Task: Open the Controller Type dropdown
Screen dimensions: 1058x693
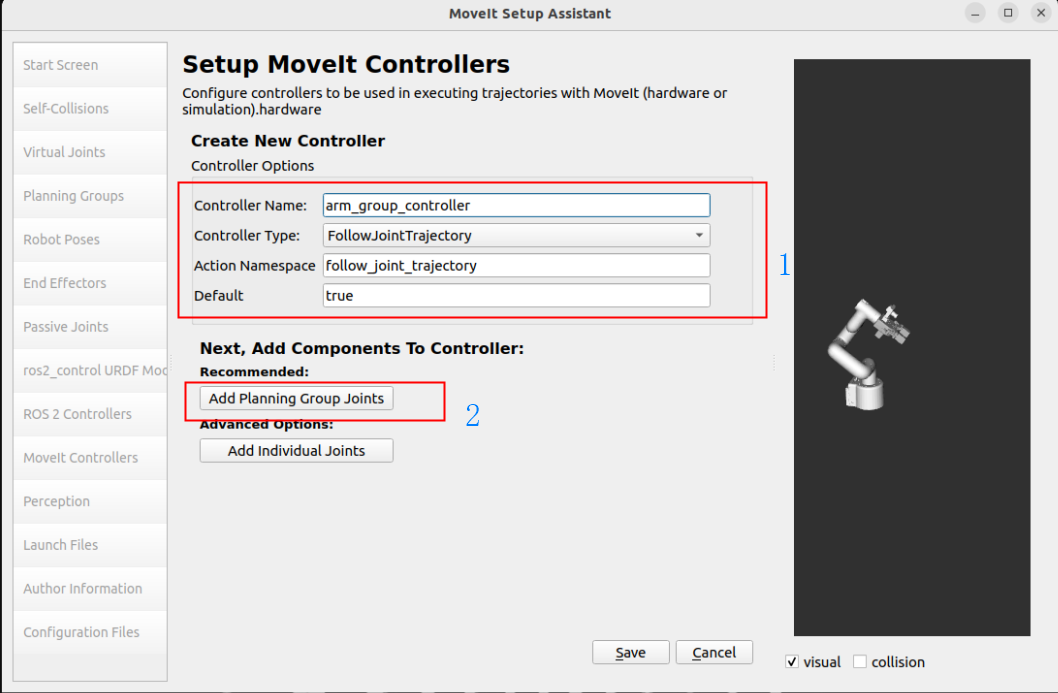Action: click(x=516, y=235)
